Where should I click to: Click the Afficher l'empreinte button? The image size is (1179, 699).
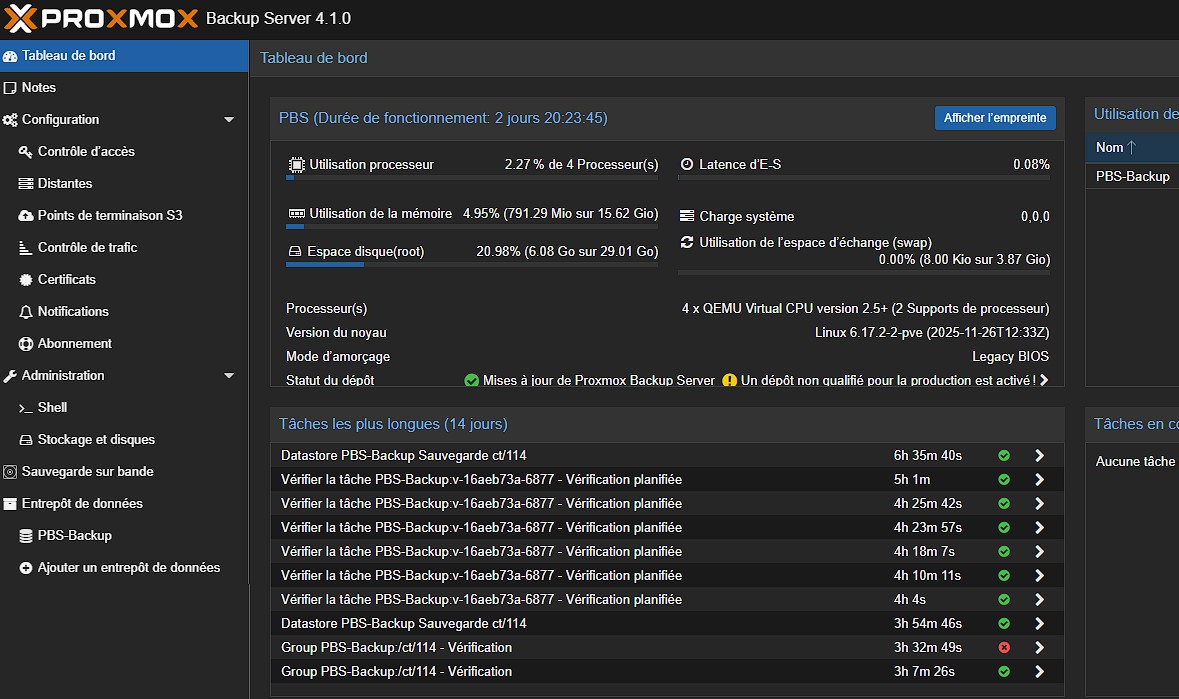tap(995, 118)
